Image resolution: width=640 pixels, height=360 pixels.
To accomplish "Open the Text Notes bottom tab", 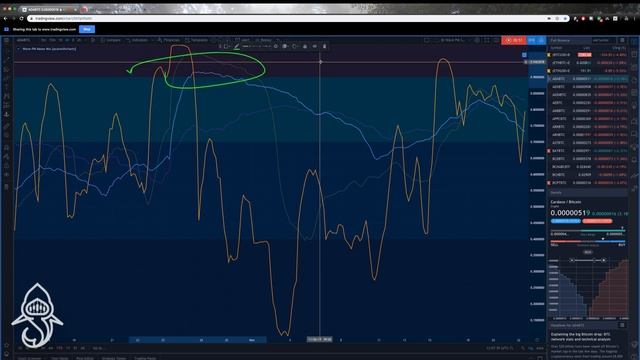I will coord(60,358).
